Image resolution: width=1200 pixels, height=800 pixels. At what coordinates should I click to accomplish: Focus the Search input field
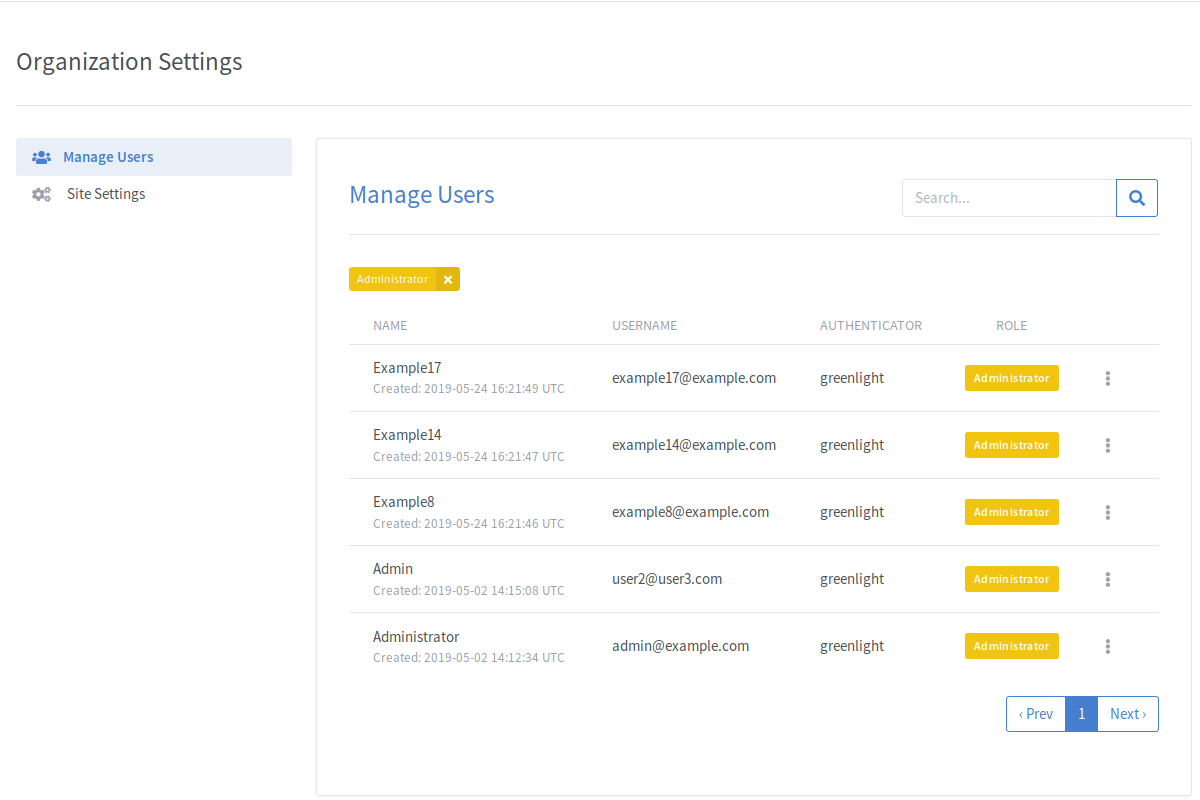[x=1008, y=198]
